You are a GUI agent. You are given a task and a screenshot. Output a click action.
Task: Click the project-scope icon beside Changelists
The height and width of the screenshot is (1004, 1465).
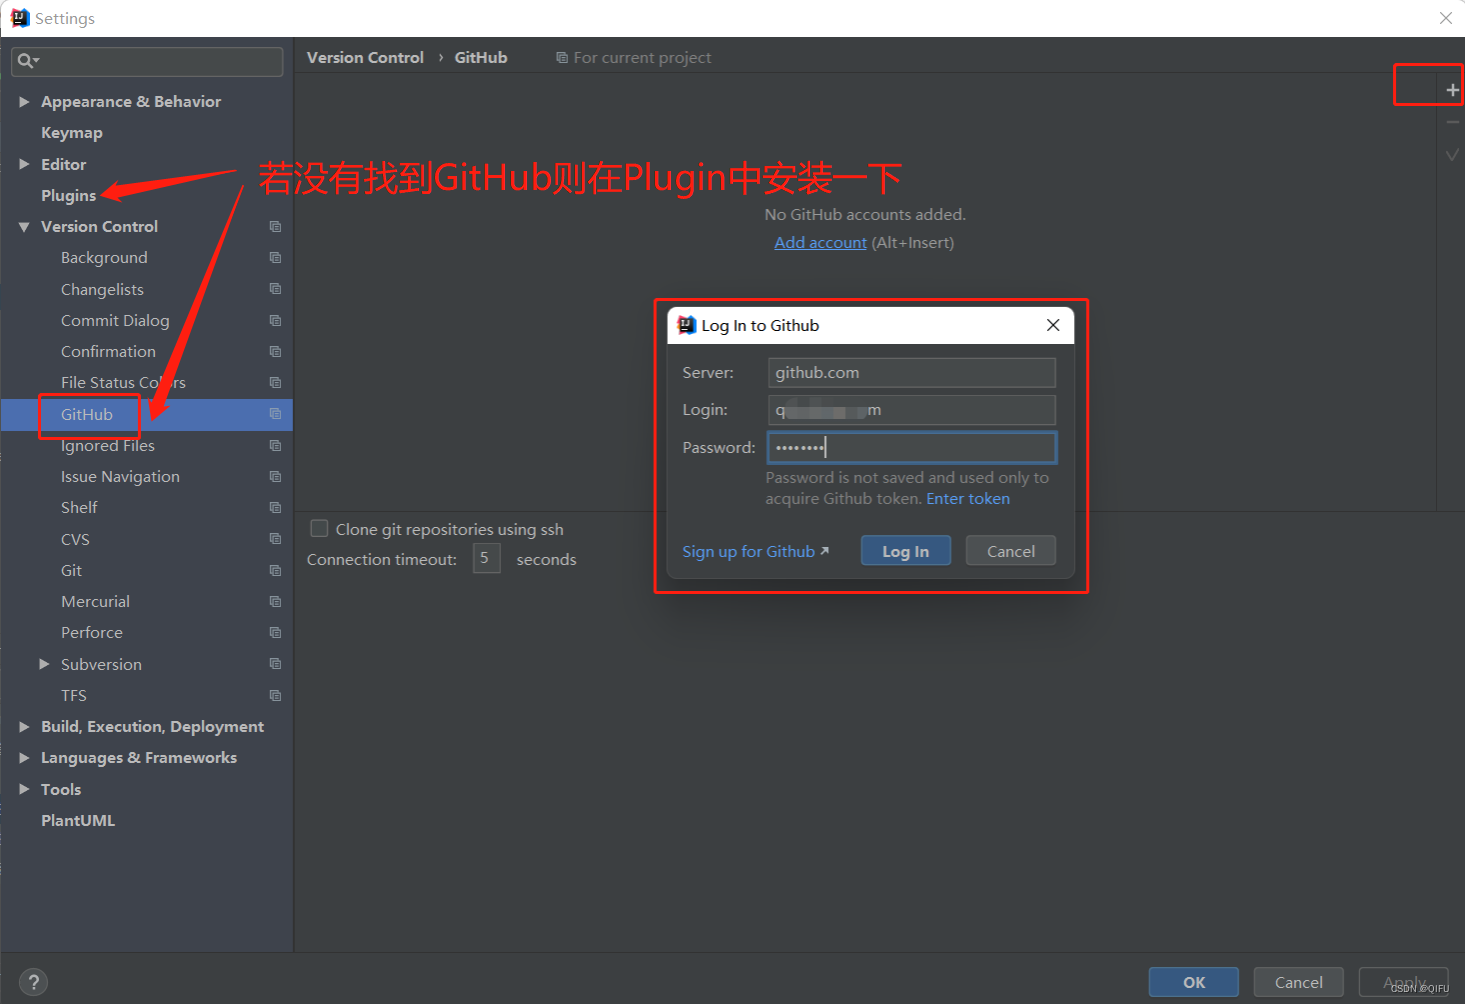pos(275,289)
